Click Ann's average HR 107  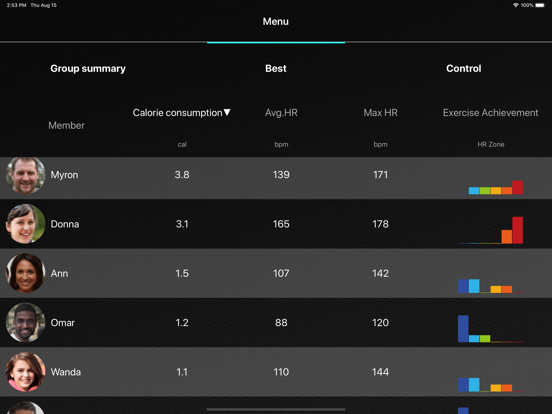[x=281, y=274]
